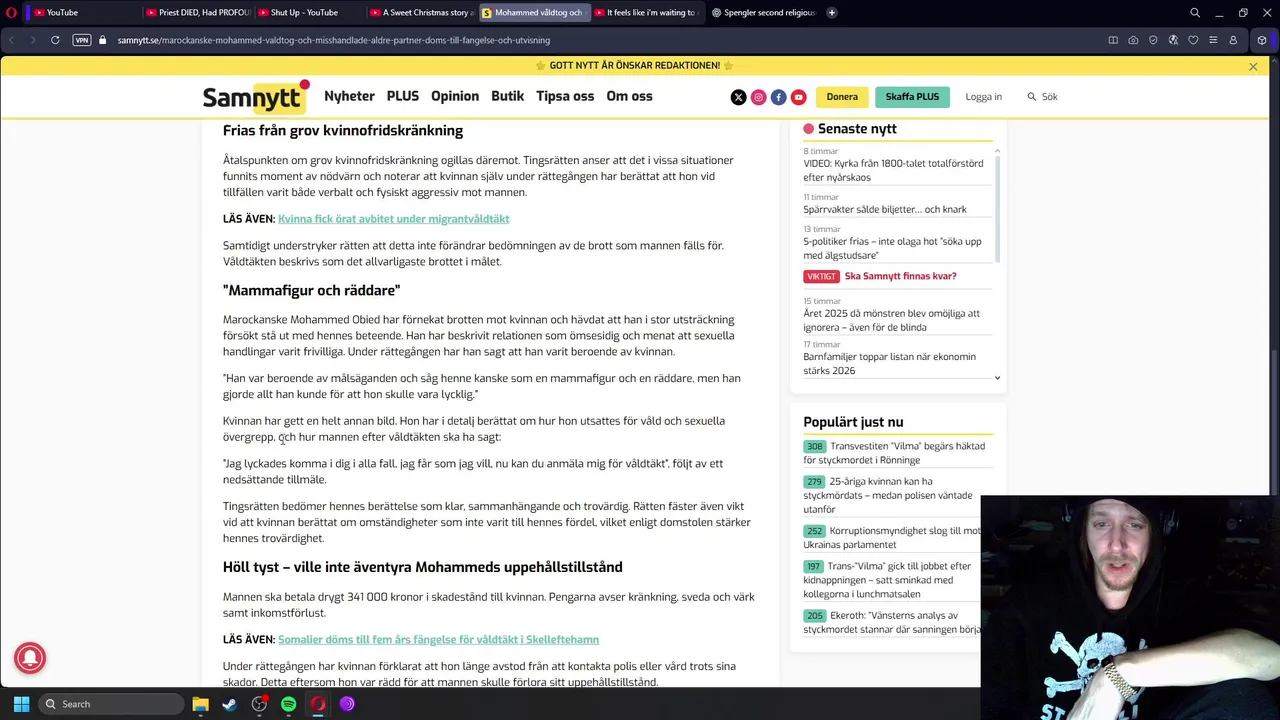Open a new tab with plus button

tap(831, 13)
